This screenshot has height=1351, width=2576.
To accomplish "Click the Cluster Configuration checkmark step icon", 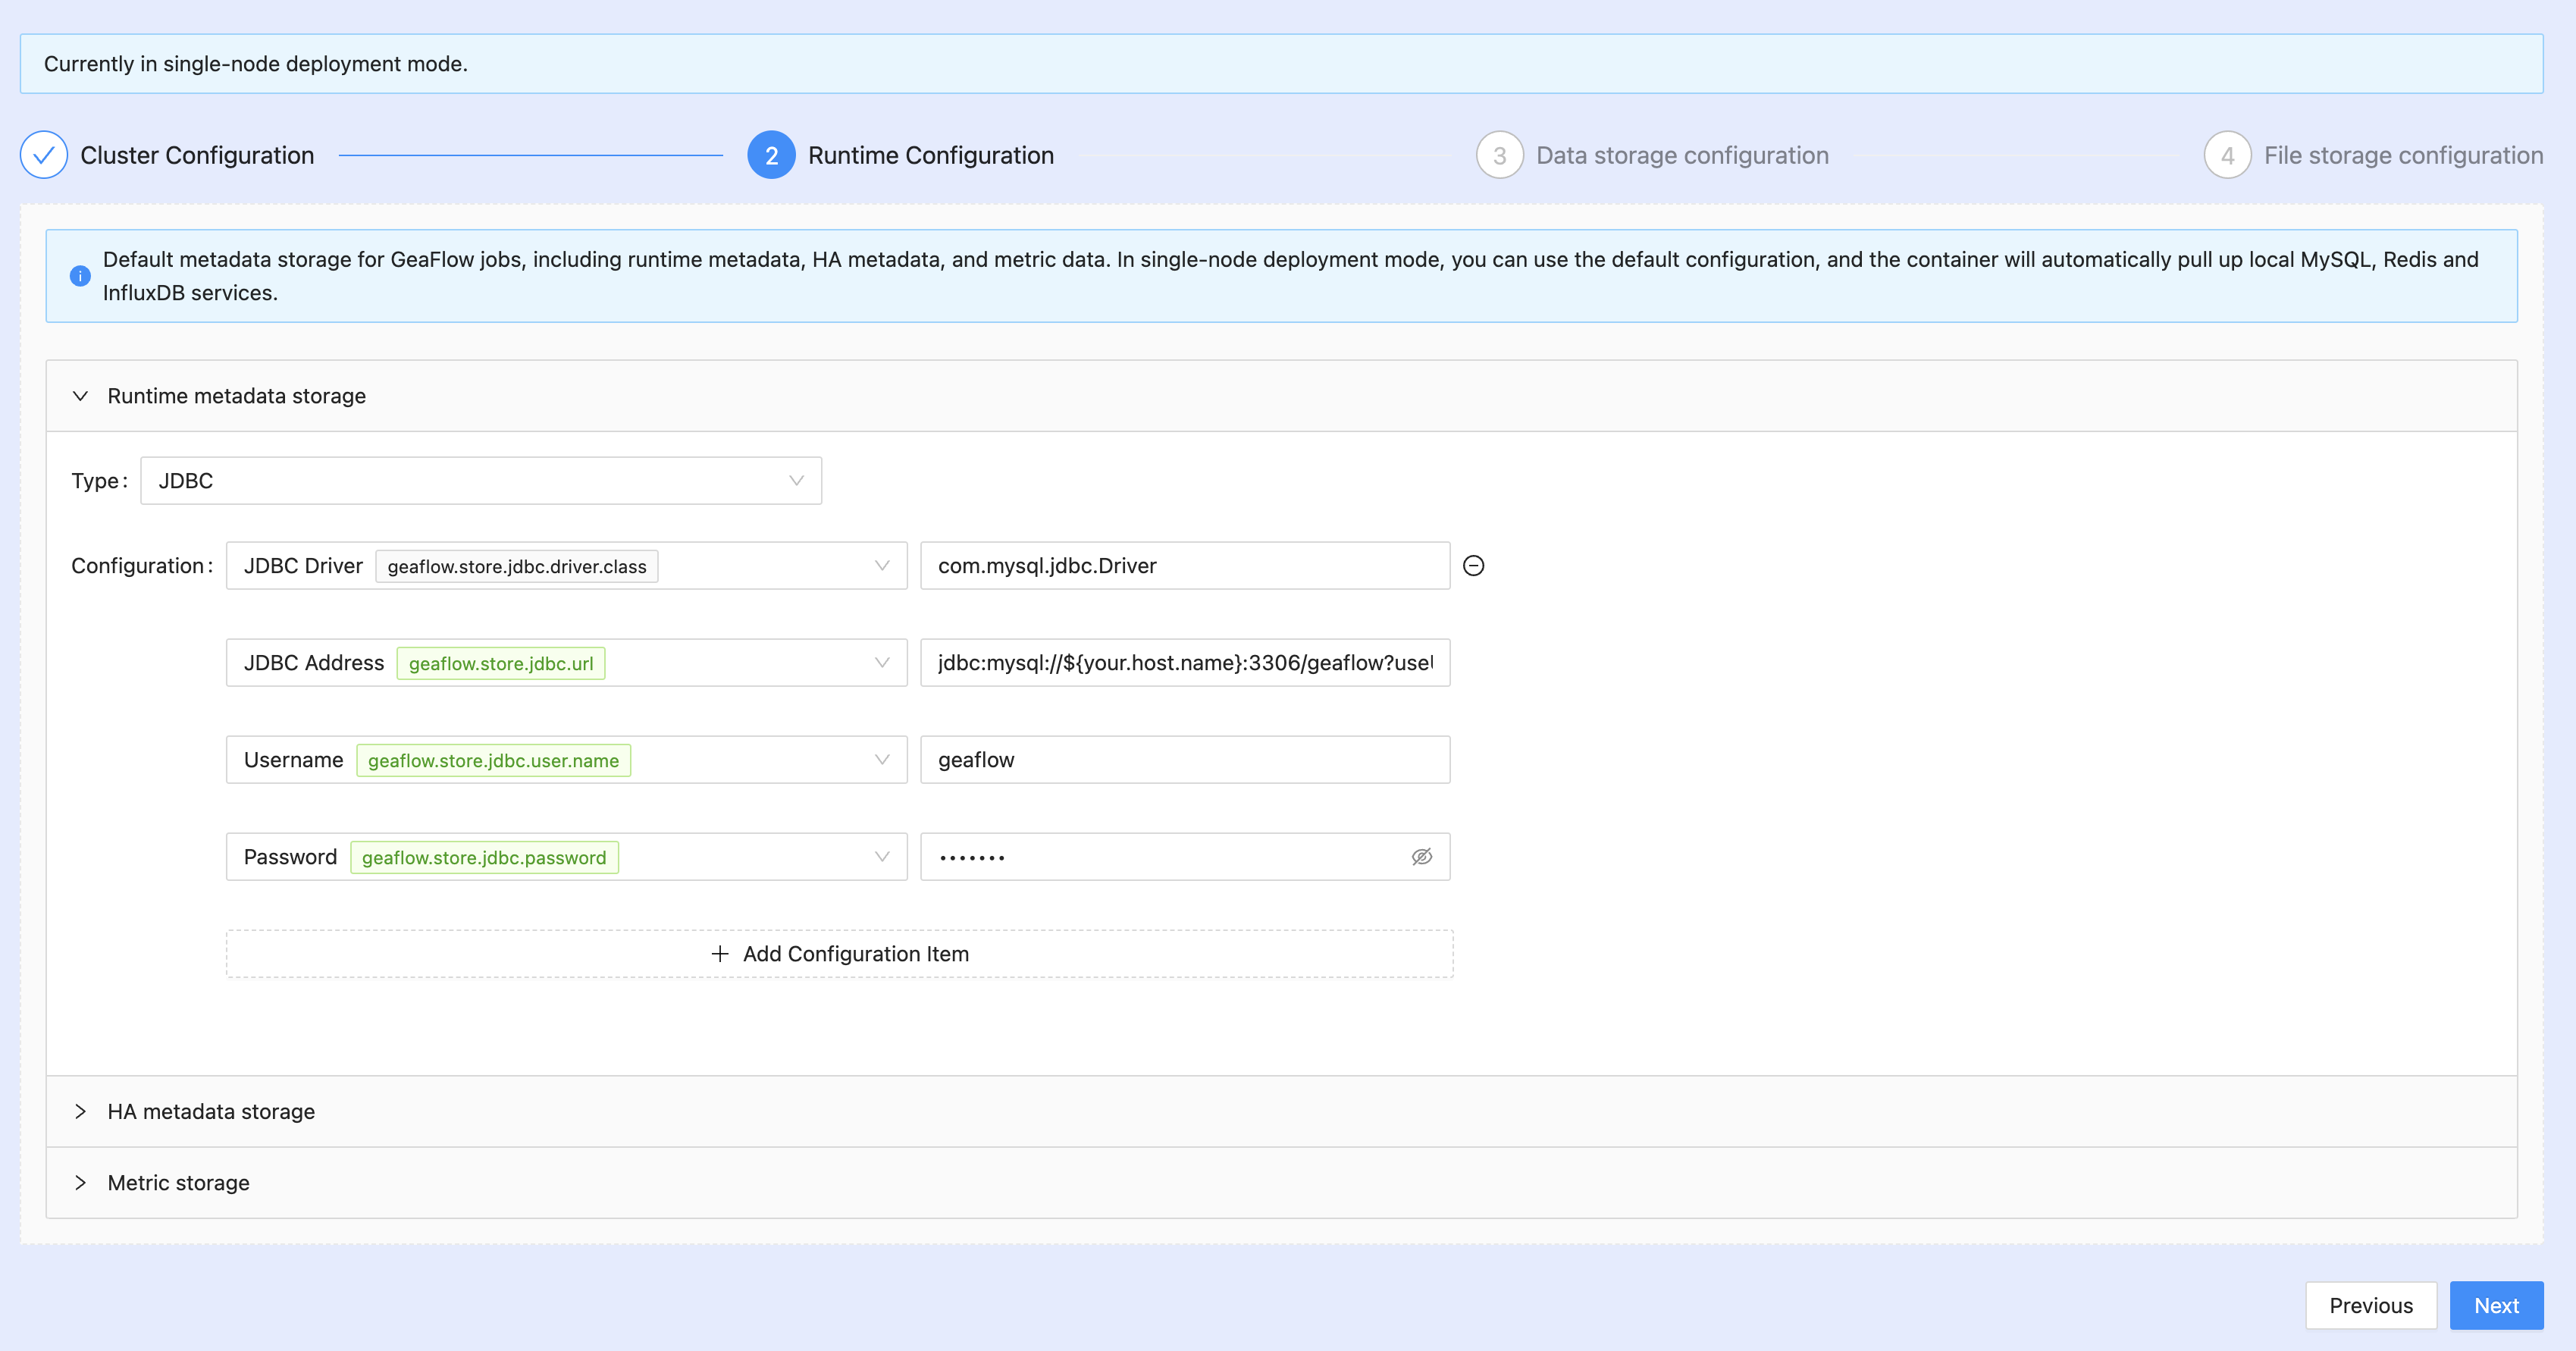I will click(x=44, y=155).
